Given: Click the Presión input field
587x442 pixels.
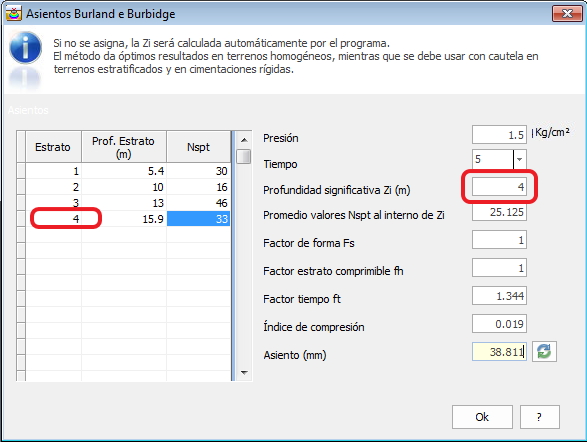Looking at the screenshot, I should click(499, 135).
